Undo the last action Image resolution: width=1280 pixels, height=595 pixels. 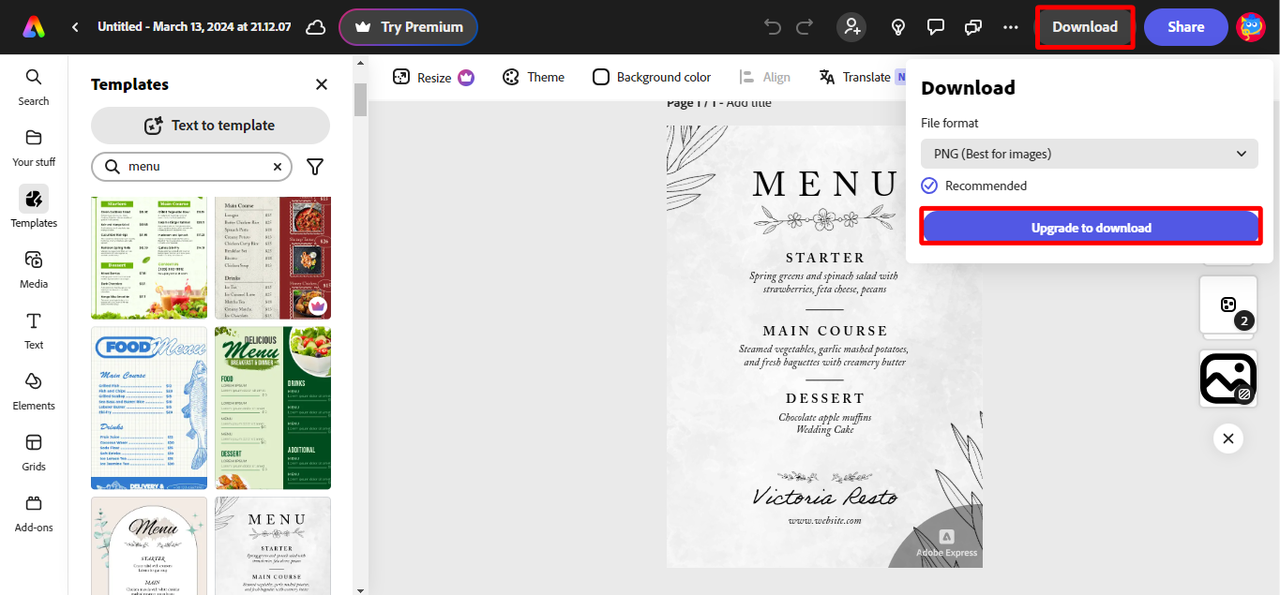[x=773, y=27]
